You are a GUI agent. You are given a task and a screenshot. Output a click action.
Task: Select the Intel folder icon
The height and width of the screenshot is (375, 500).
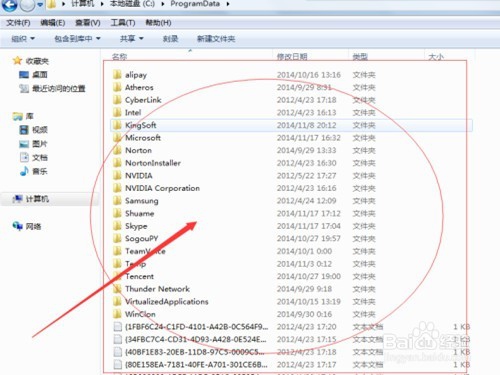click(x=117, y=112)
